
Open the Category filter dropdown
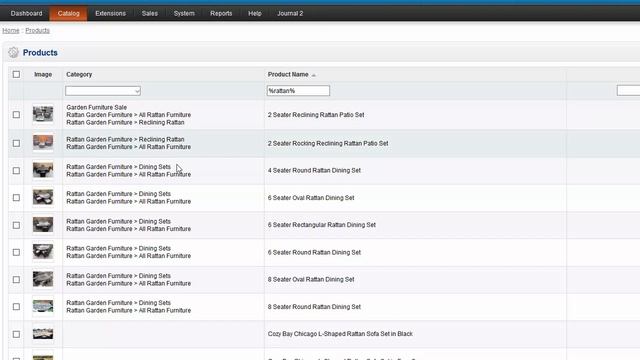[103, 91]
